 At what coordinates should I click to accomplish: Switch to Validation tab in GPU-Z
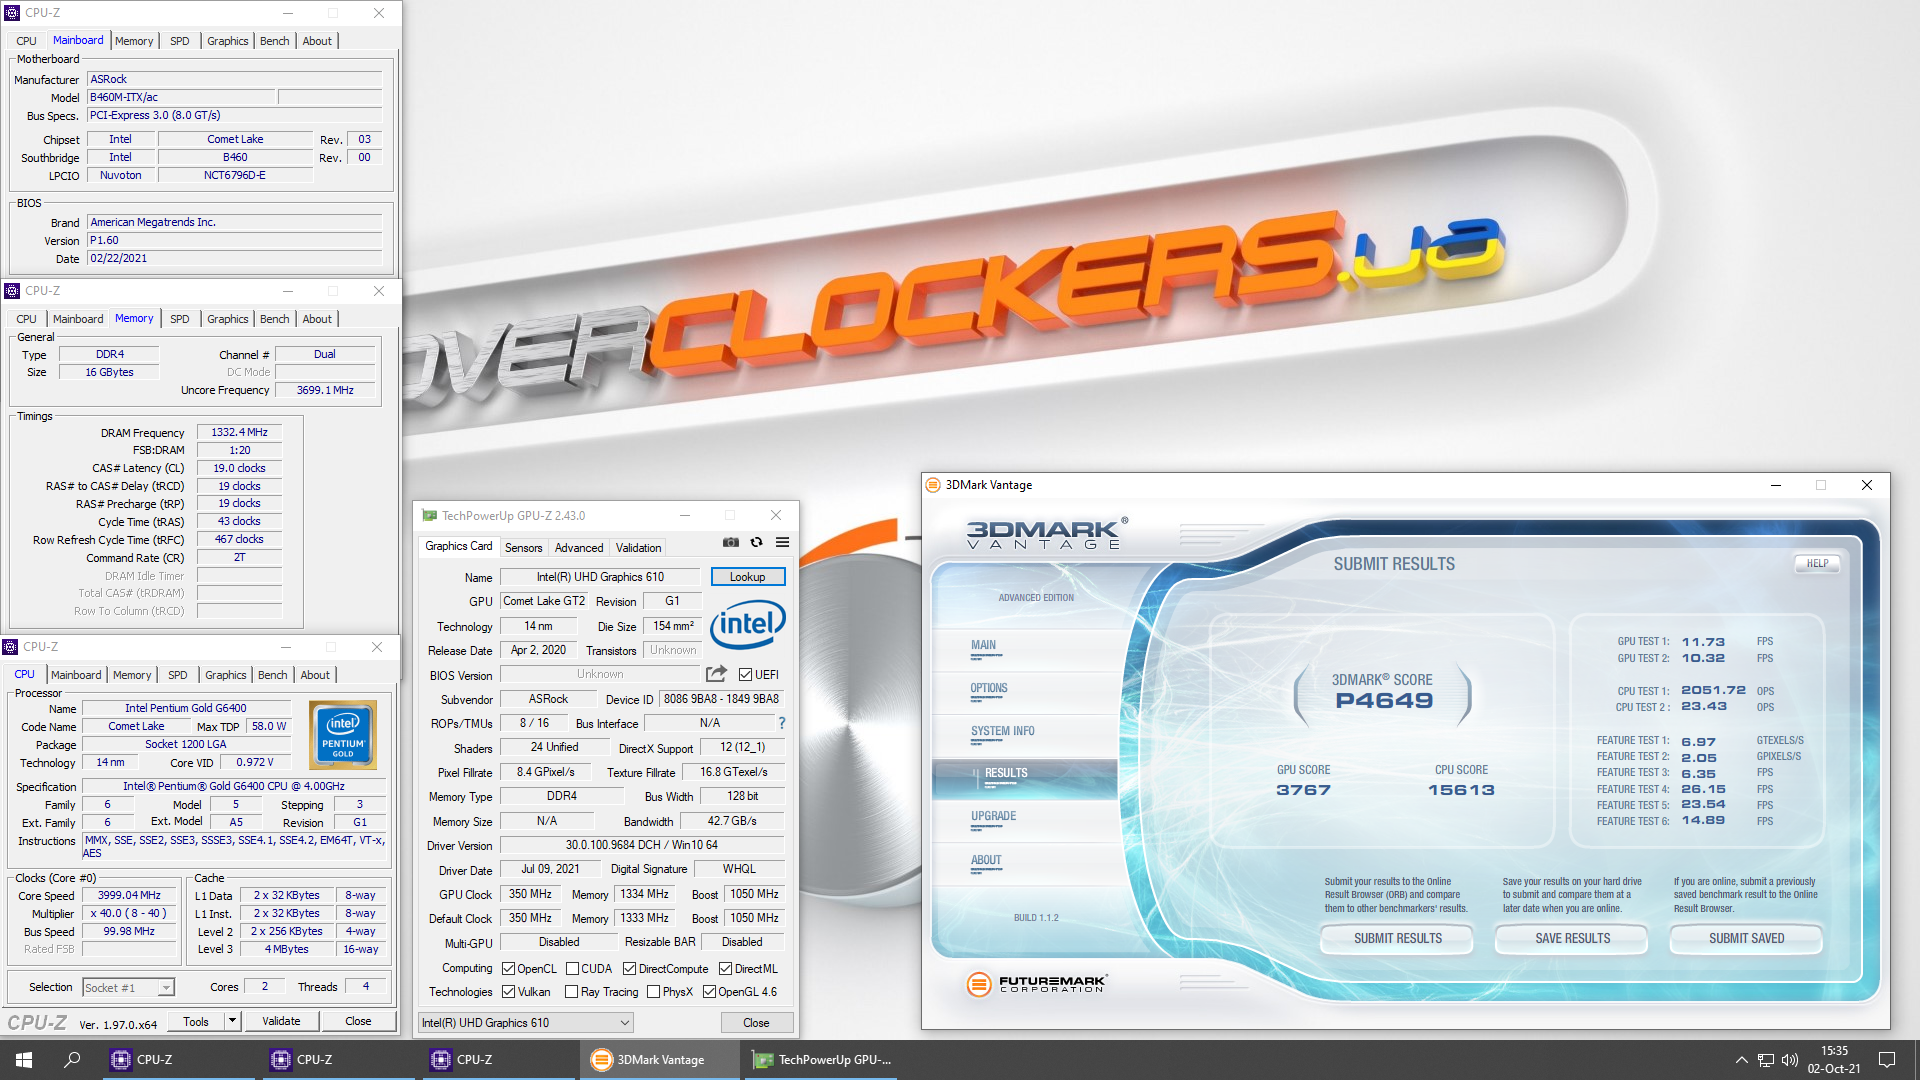point(638,548)
